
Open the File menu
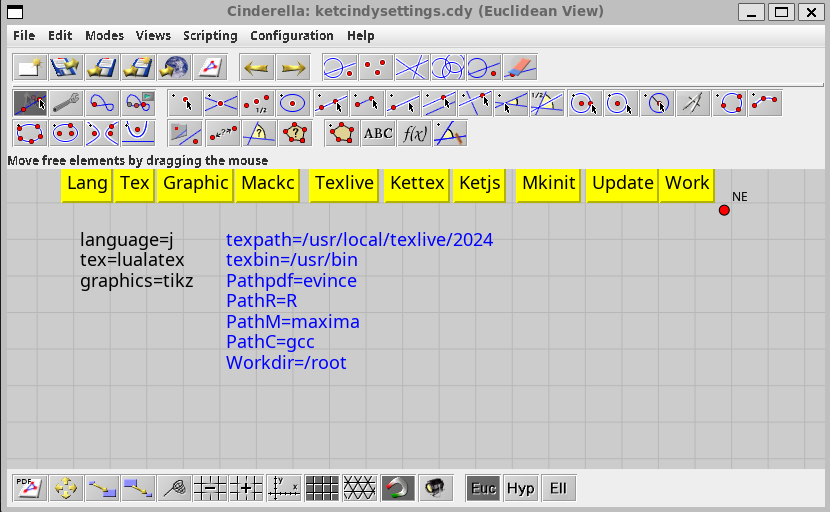24,35
